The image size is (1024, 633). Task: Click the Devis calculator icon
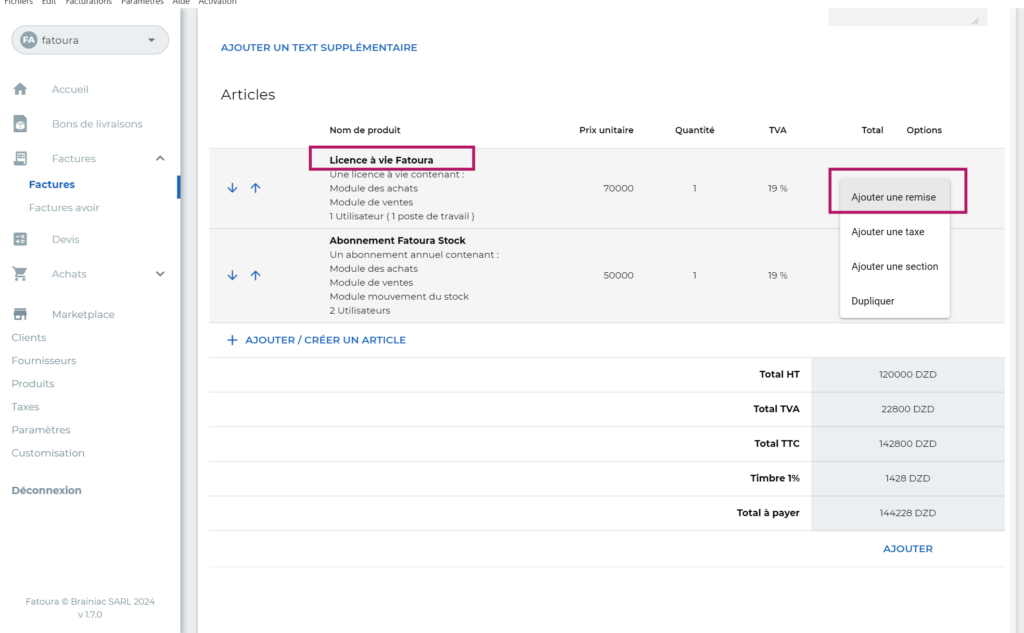click(x=20, y=239)
